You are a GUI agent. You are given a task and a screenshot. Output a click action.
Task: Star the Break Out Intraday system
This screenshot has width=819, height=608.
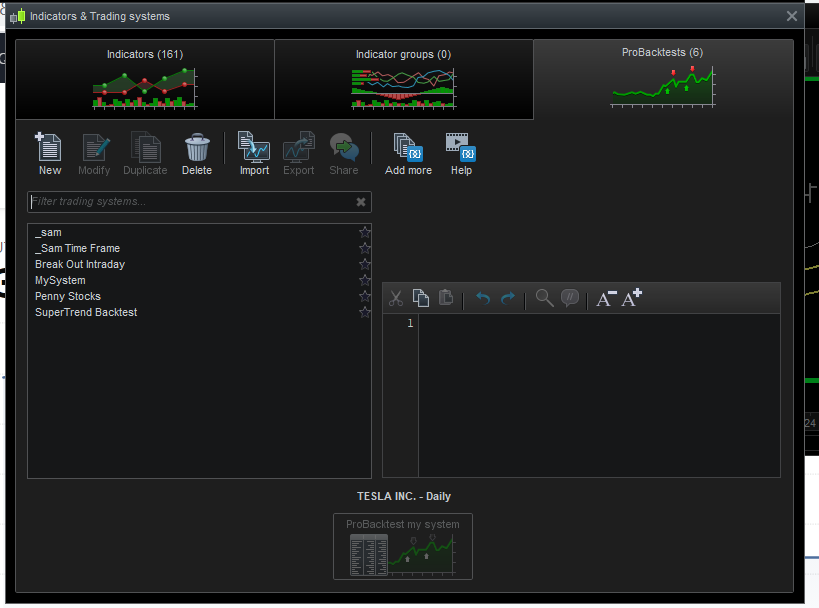click(365, 264)
